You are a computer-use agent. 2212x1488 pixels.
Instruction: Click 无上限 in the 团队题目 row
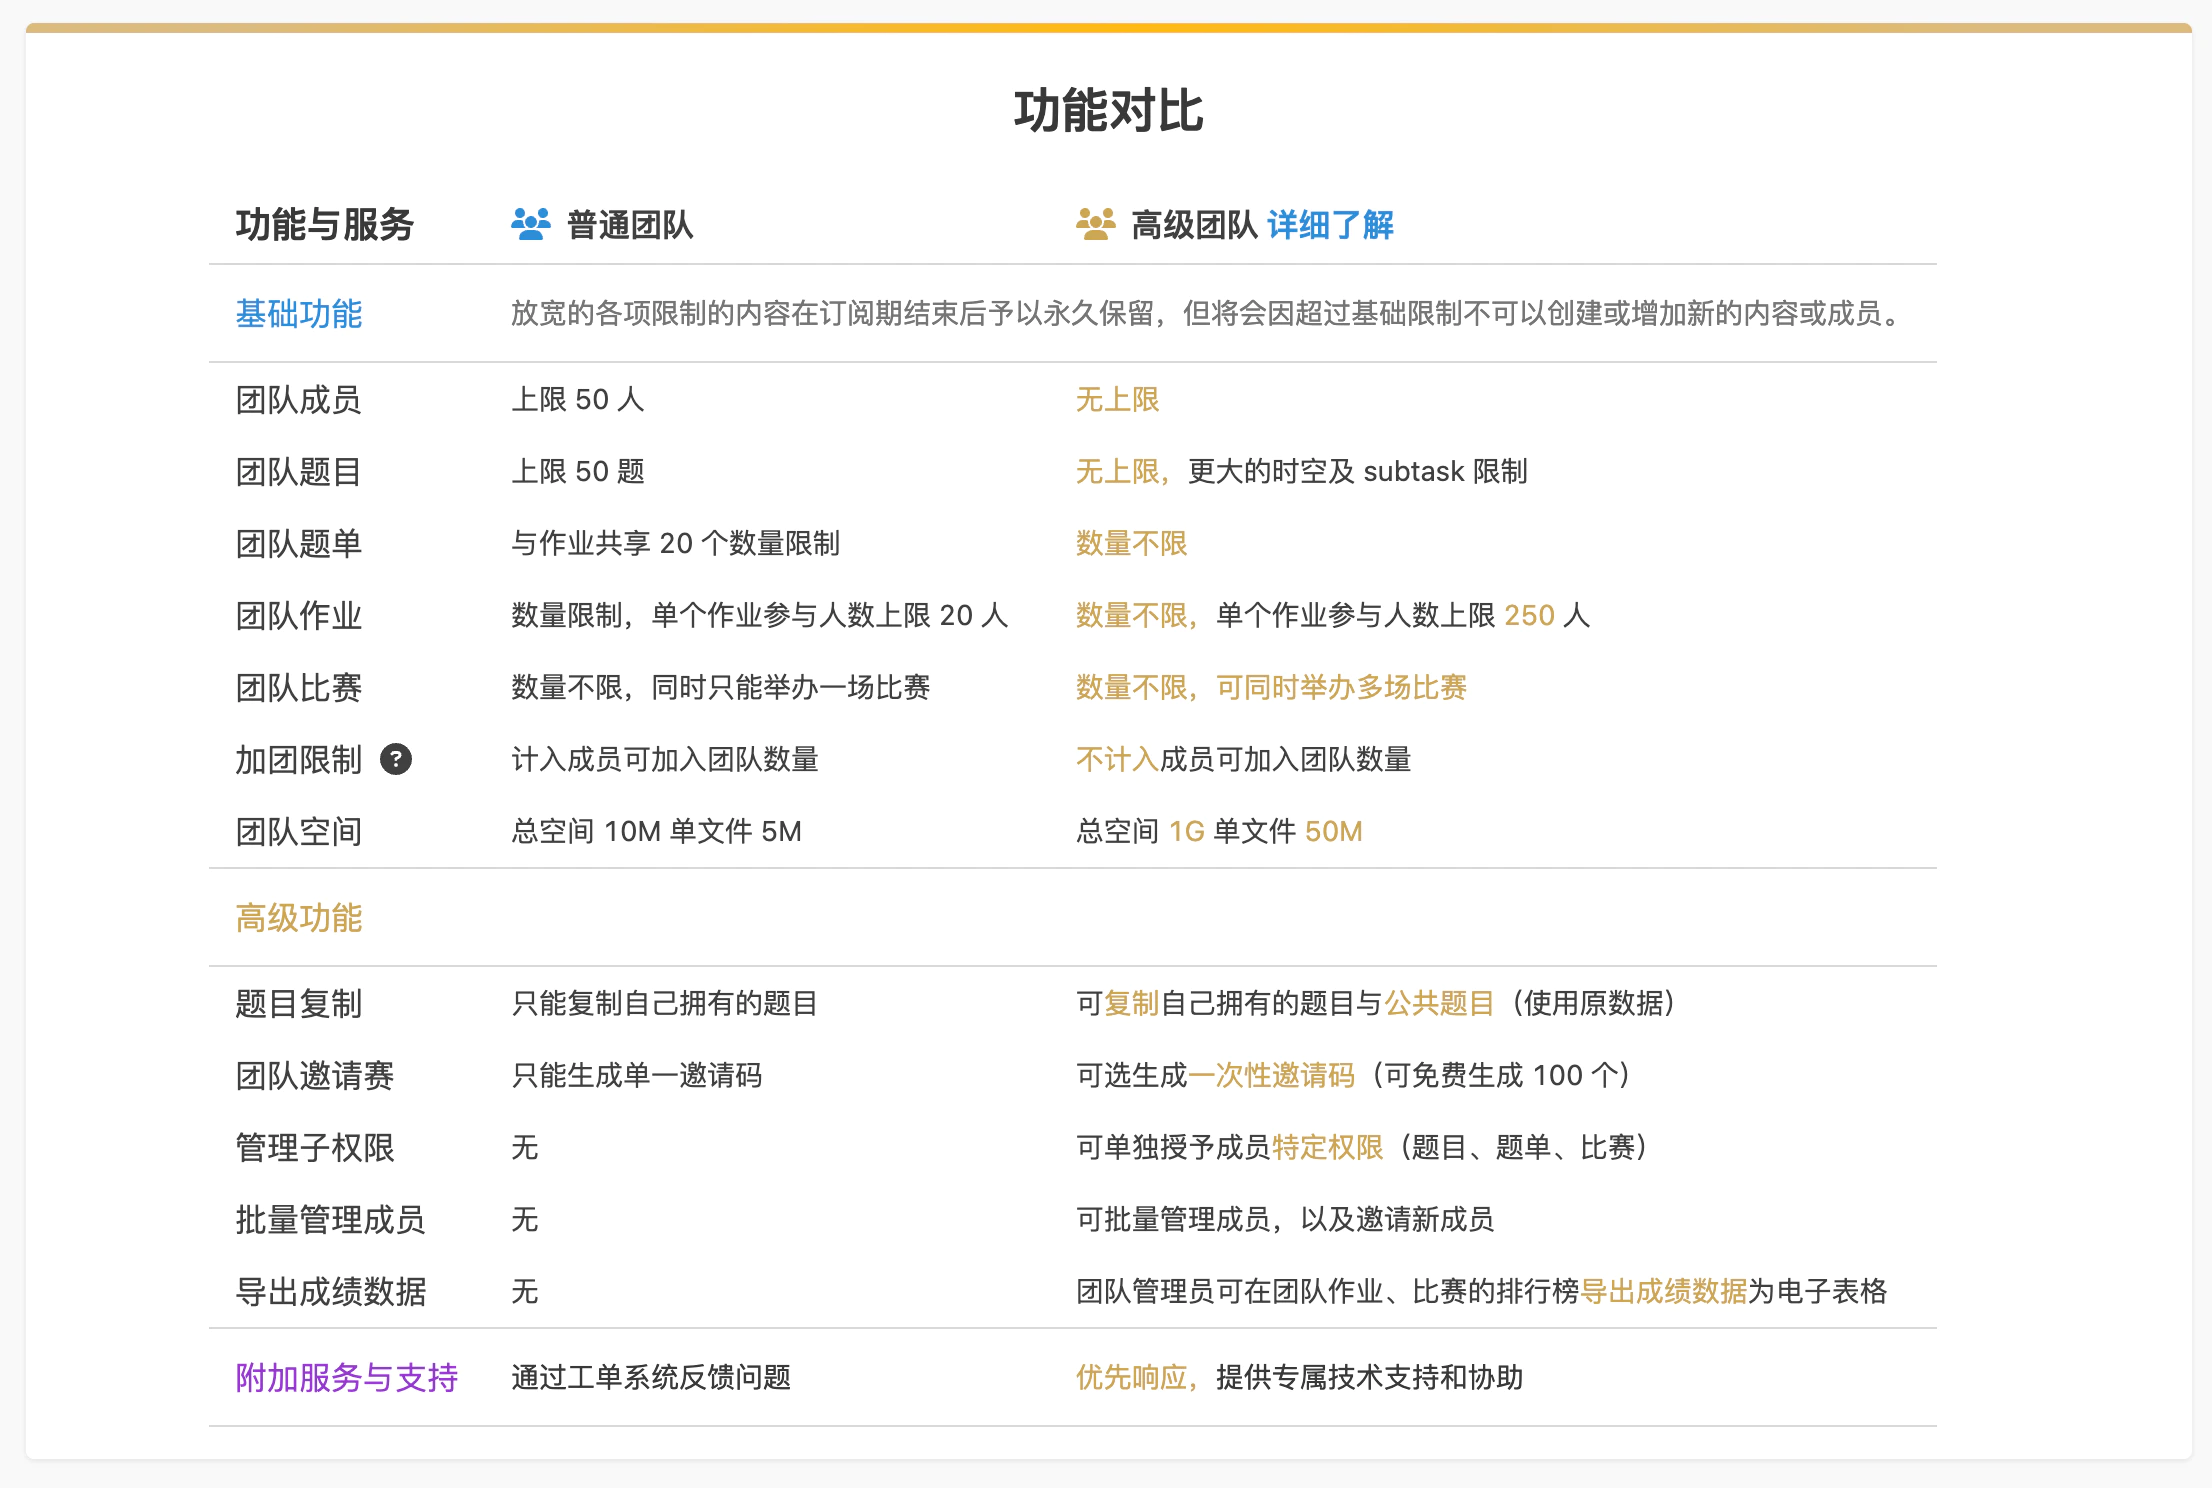(1116, 471)
